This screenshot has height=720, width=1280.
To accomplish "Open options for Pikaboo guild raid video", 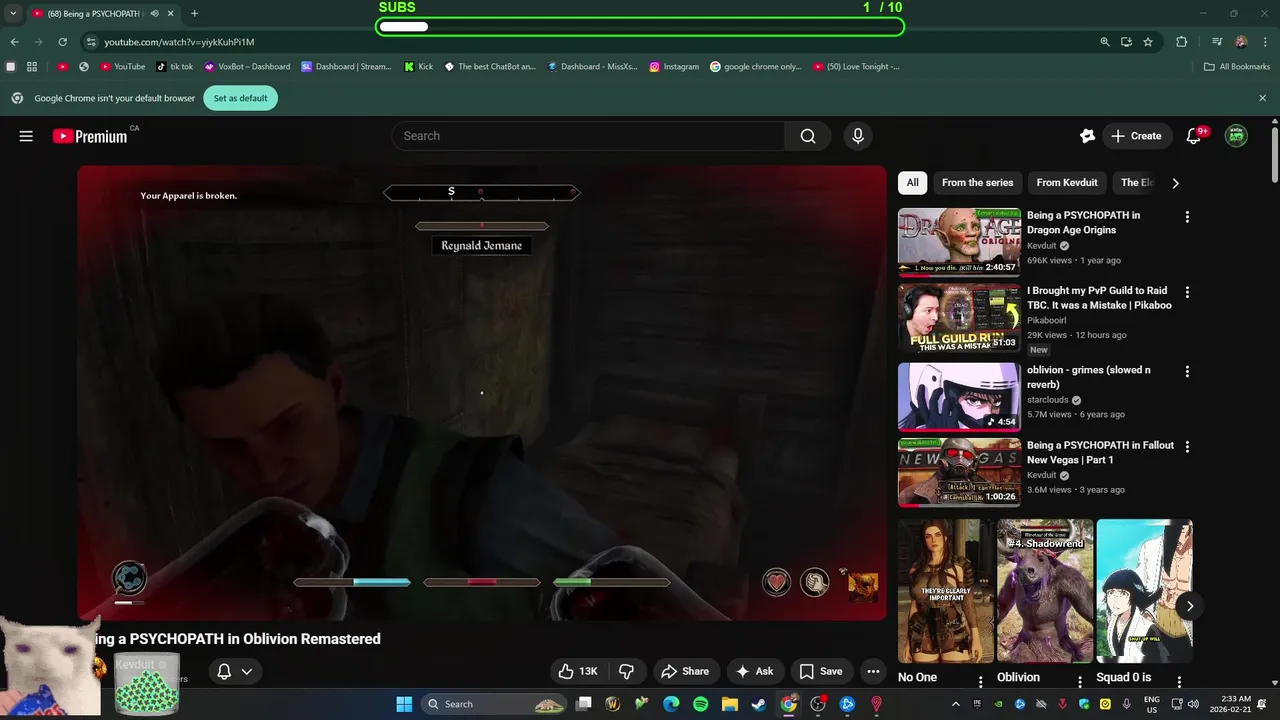I will (x=1187, y=292).
